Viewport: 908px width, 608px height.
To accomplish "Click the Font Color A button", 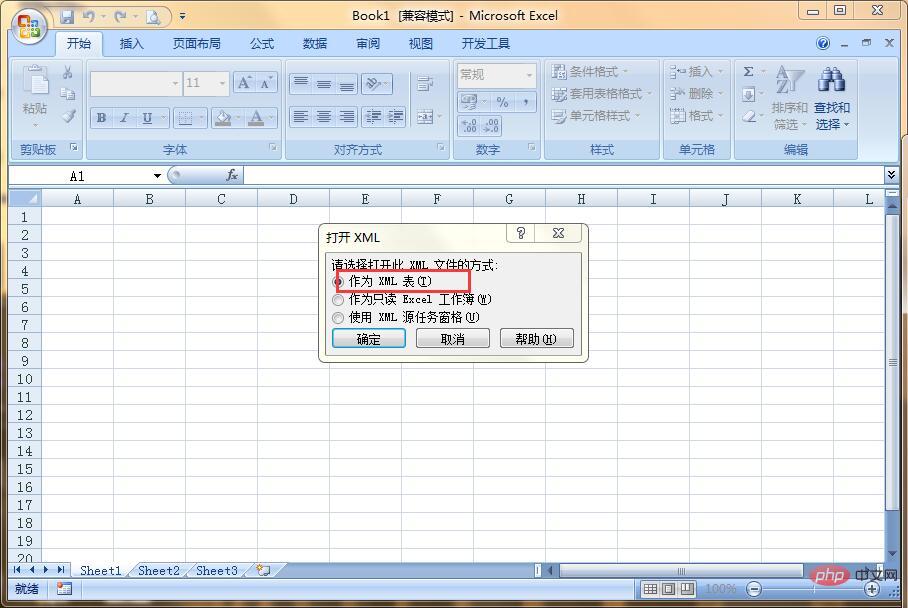I will (255, 118).
